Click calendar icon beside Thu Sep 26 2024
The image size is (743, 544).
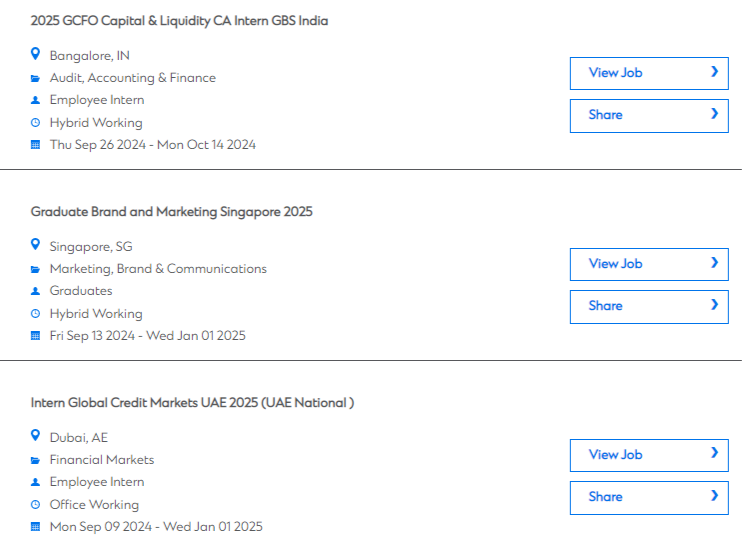point(35,145)
